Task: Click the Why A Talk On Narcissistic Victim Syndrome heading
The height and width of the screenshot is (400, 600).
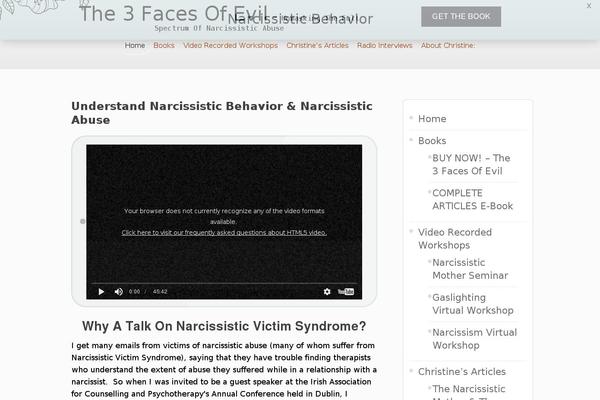Action: [x=224, y=326]
